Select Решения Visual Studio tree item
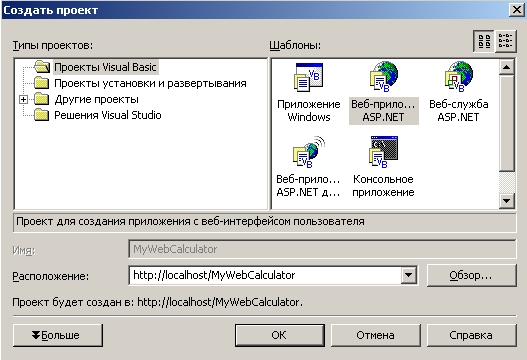Image resolution: width=527 pixels, height=360 pixels. (108, 115)
